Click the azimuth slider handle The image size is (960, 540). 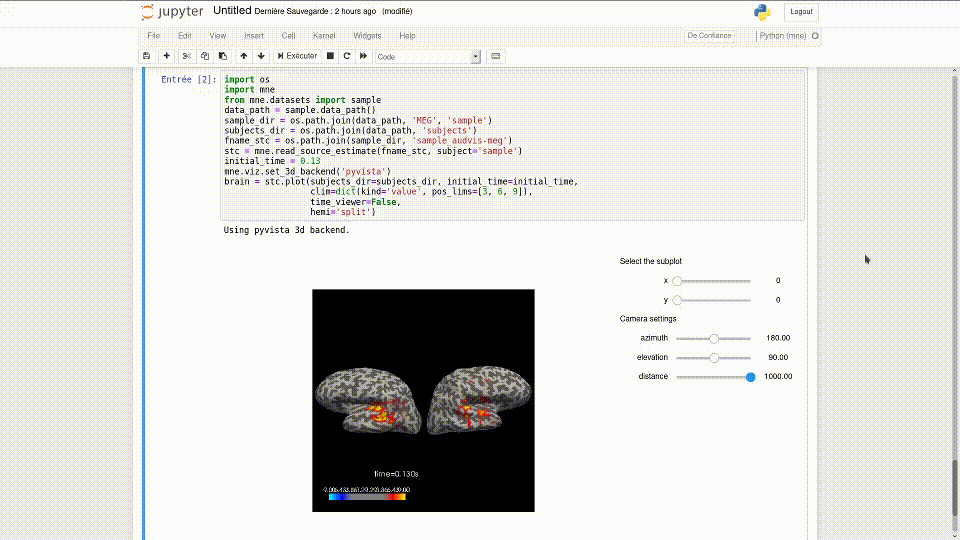tap(714, 339)
